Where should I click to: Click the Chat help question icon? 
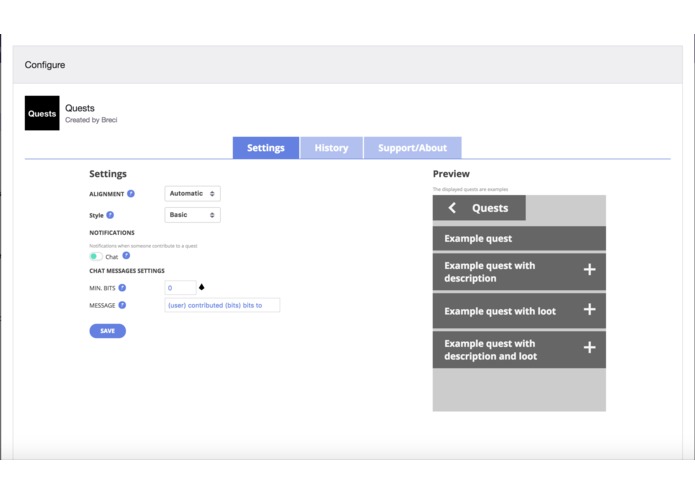pyautogui.click(x=126, y=256)
